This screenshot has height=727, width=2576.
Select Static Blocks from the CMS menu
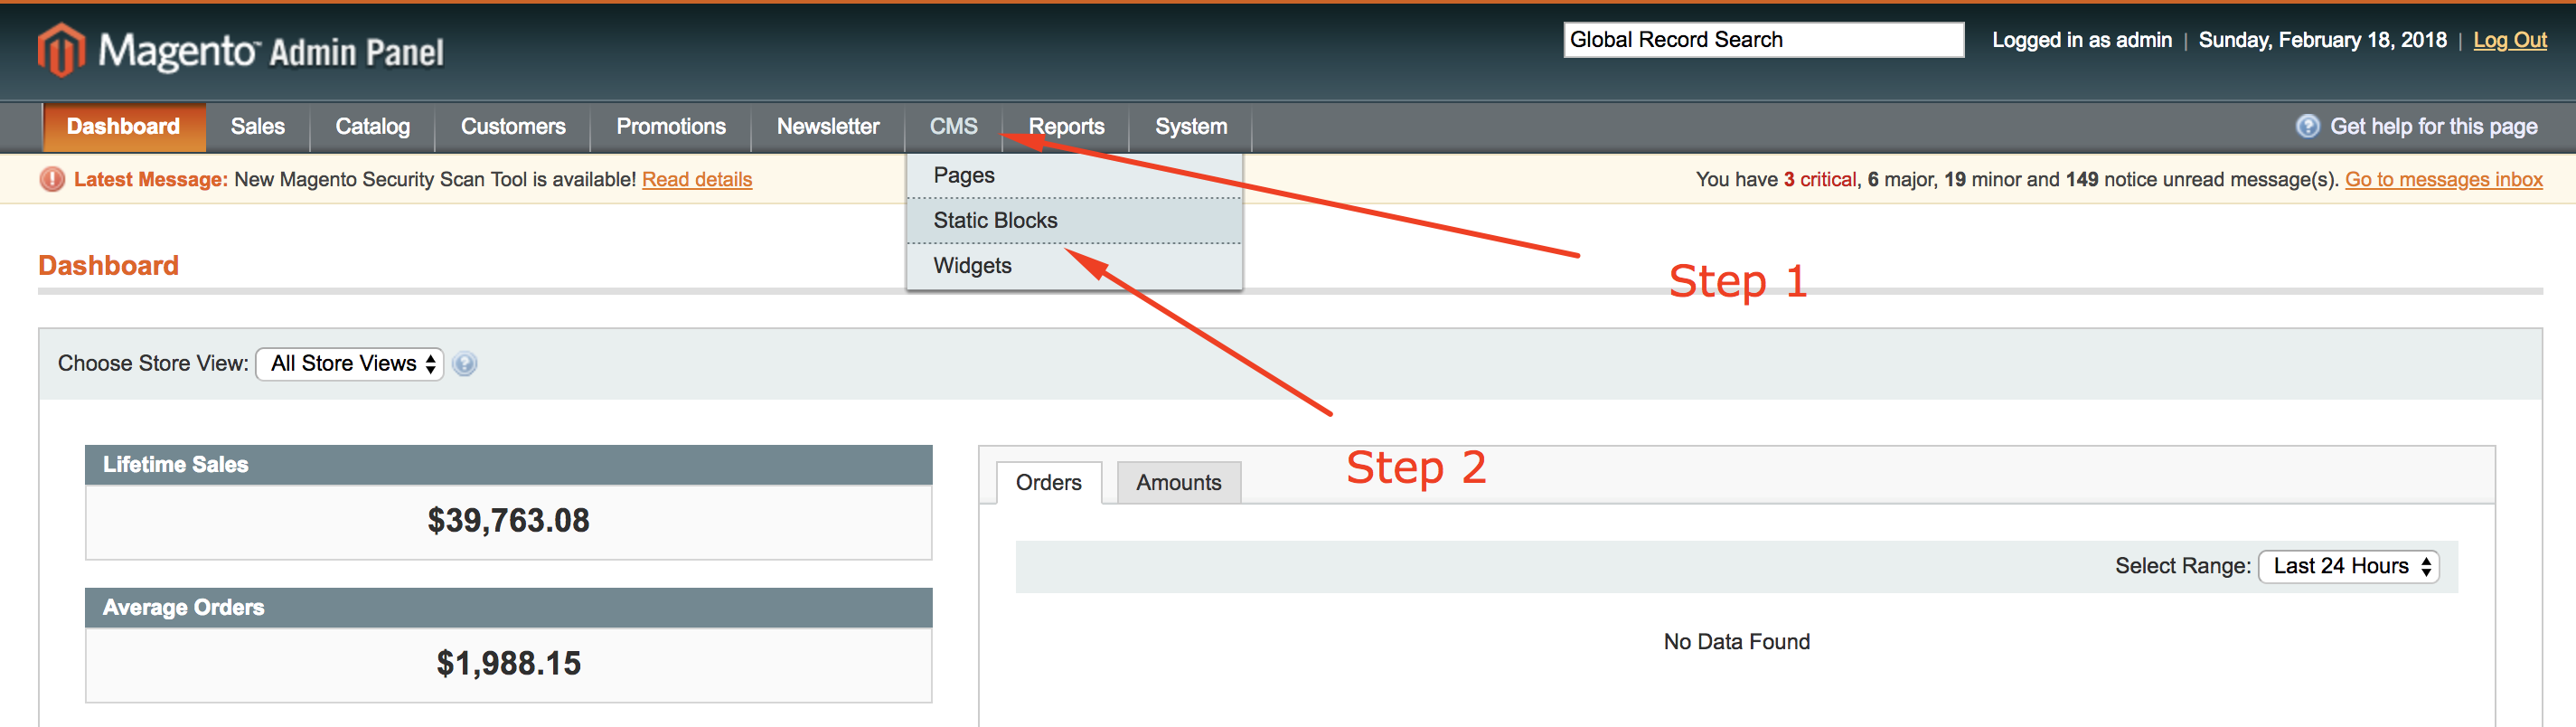1074,220
